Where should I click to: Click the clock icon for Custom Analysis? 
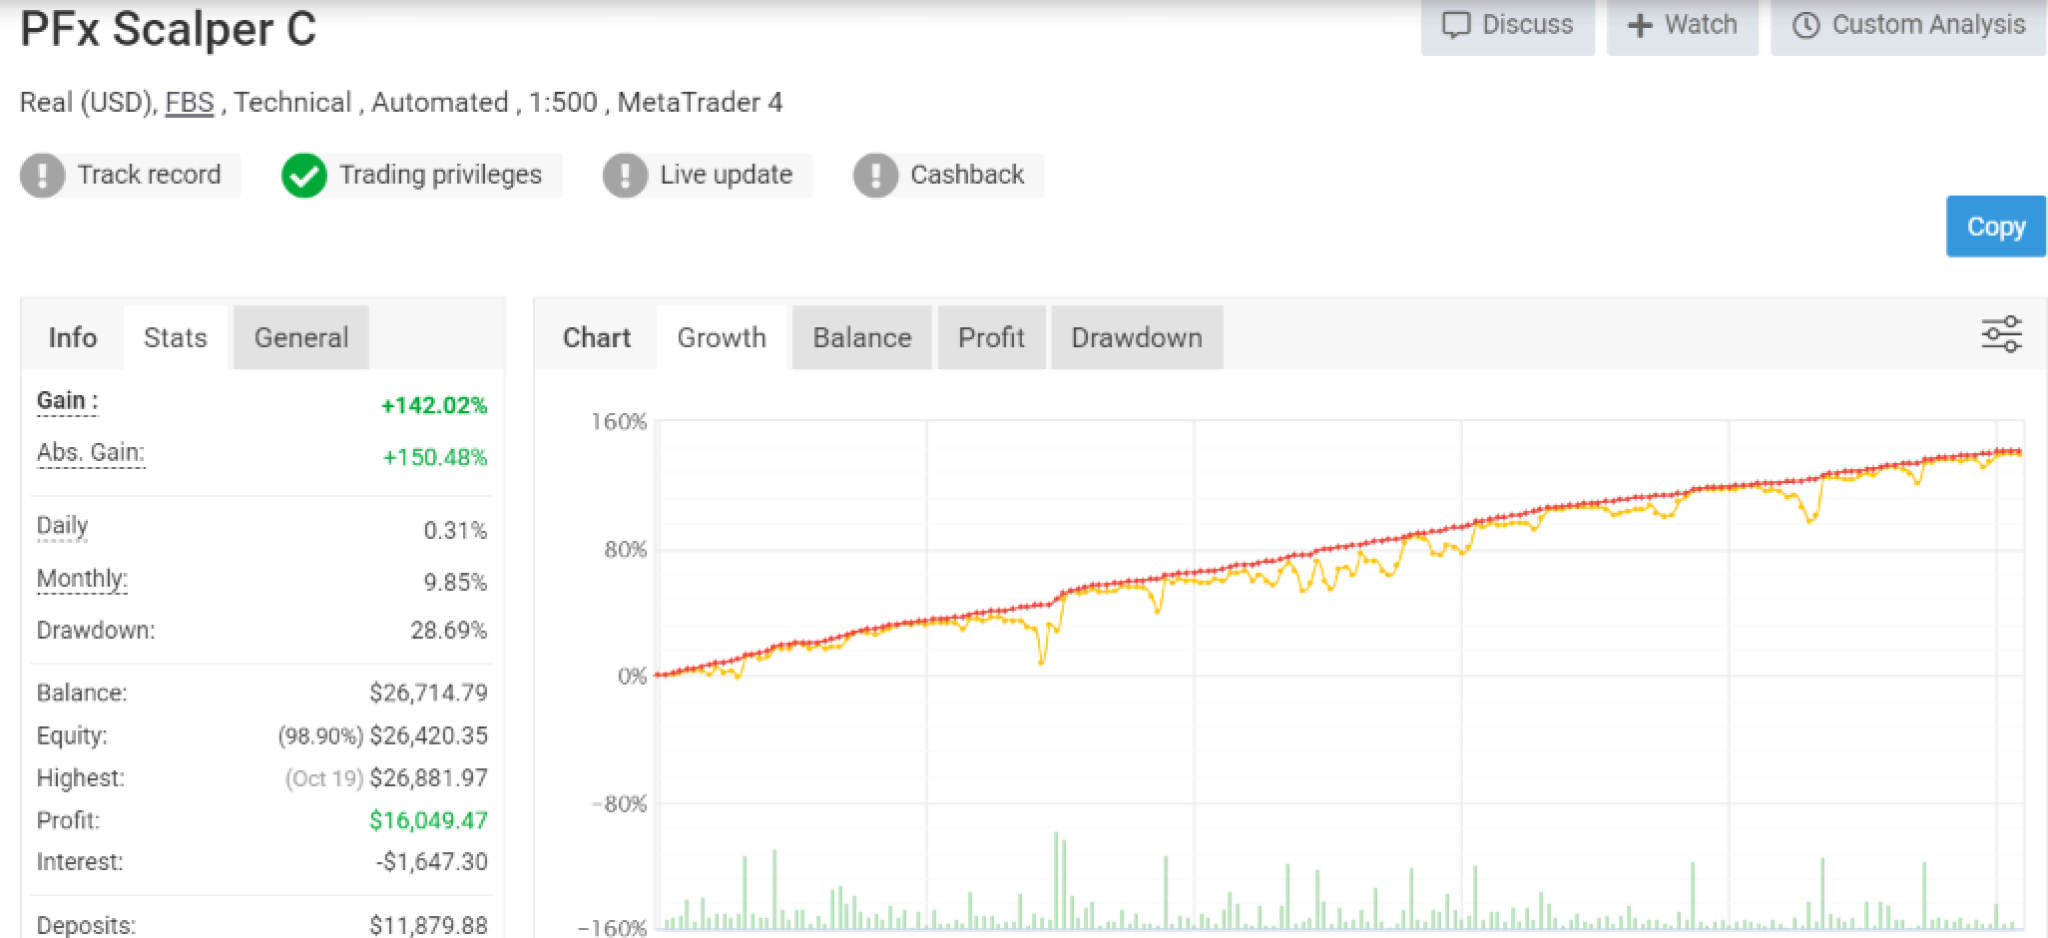(1806, 25)
